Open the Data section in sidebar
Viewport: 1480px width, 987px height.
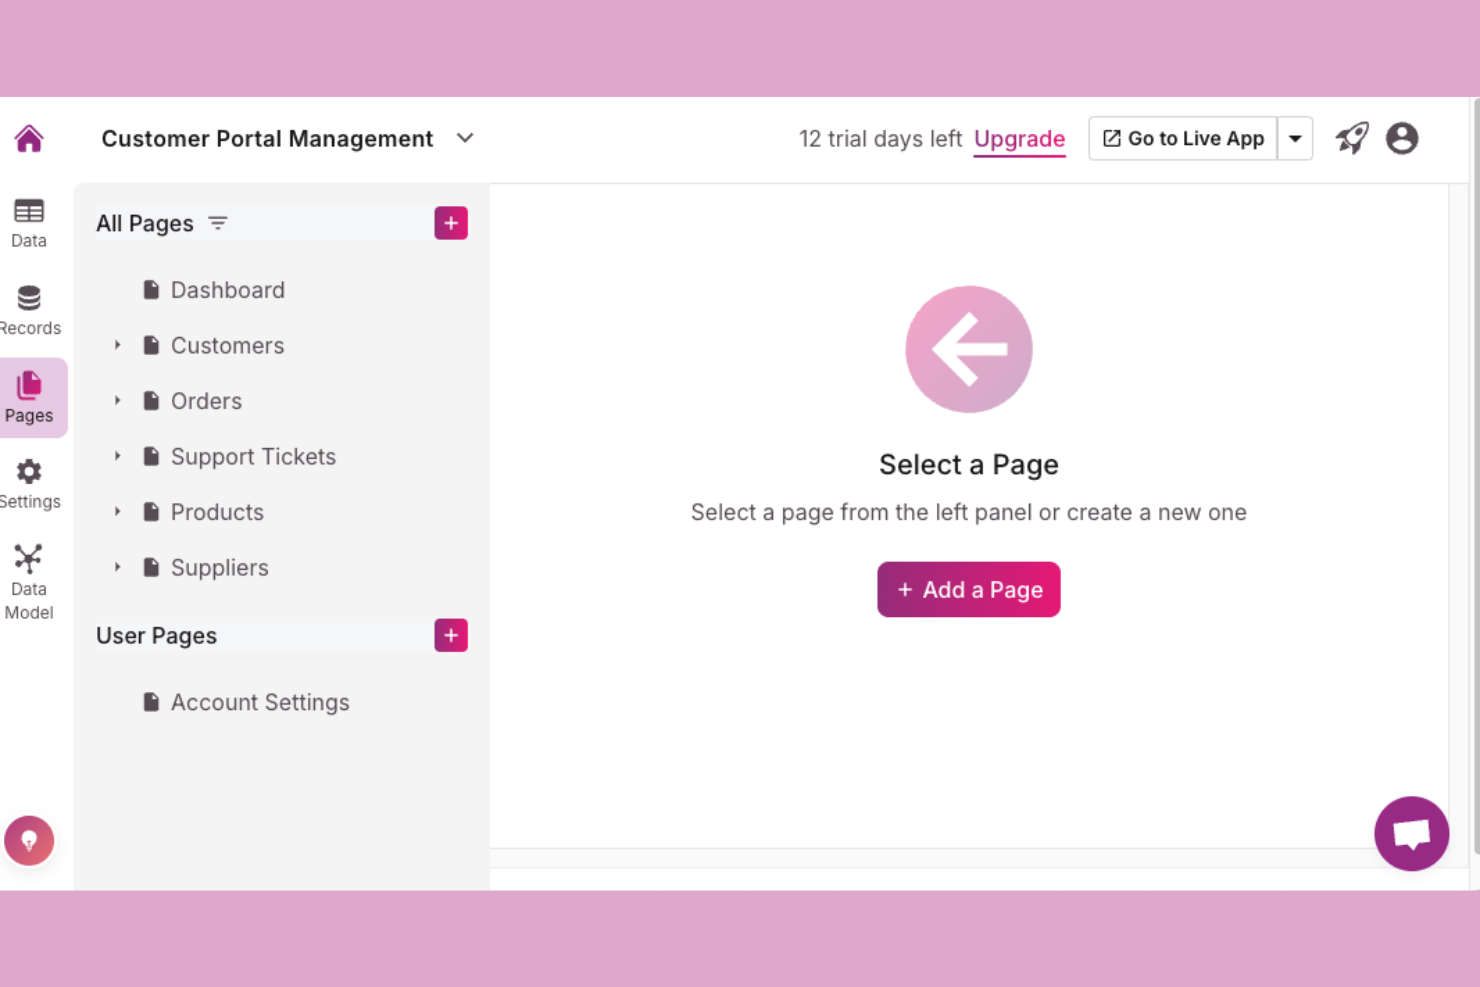[28, 220]
